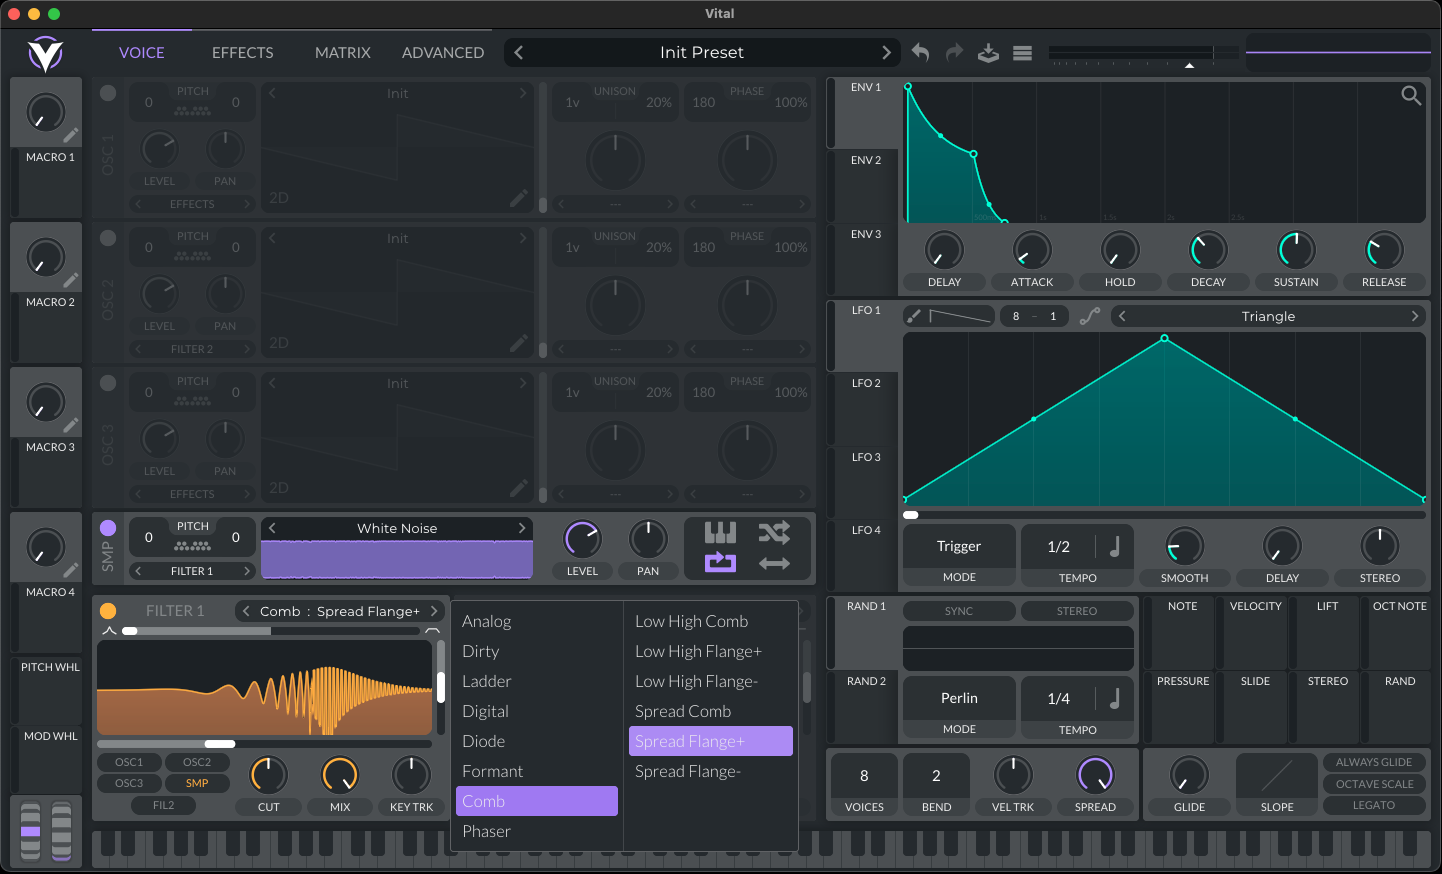Enable Legato option
Screen dimensions: 1442x874
(1374, 805)
